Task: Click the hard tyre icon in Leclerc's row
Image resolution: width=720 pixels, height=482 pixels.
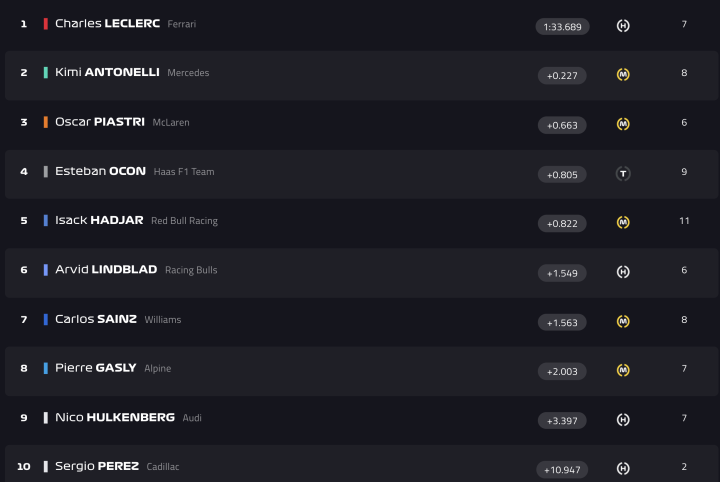Action: tap(623, 25)
